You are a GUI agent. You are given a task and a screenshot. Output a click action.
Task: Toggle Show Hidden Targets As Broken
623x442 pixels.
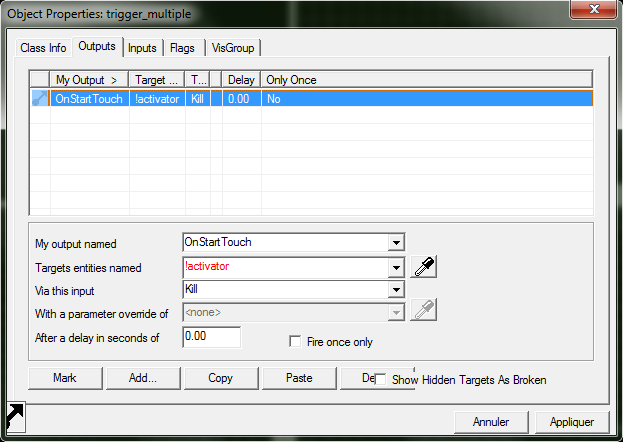tap(380, 380)
